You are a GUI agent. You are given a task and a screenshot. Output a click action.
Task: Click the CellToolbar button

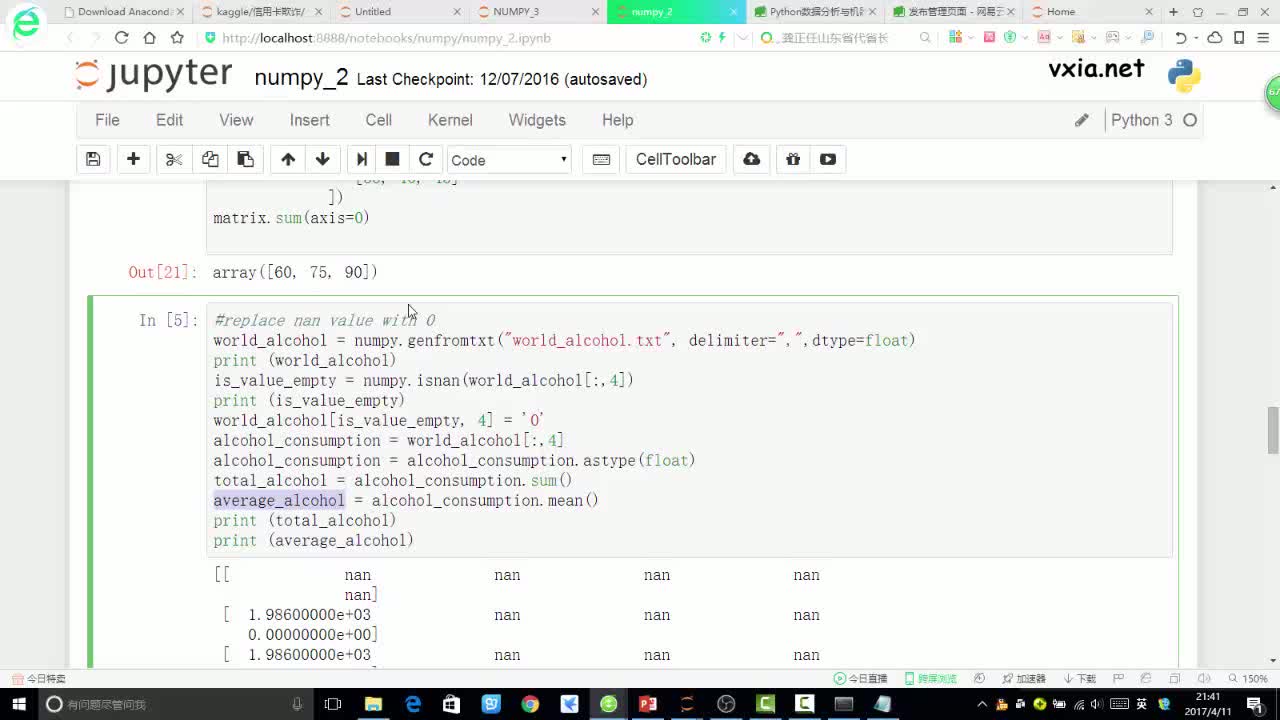[x=676, y=159]
